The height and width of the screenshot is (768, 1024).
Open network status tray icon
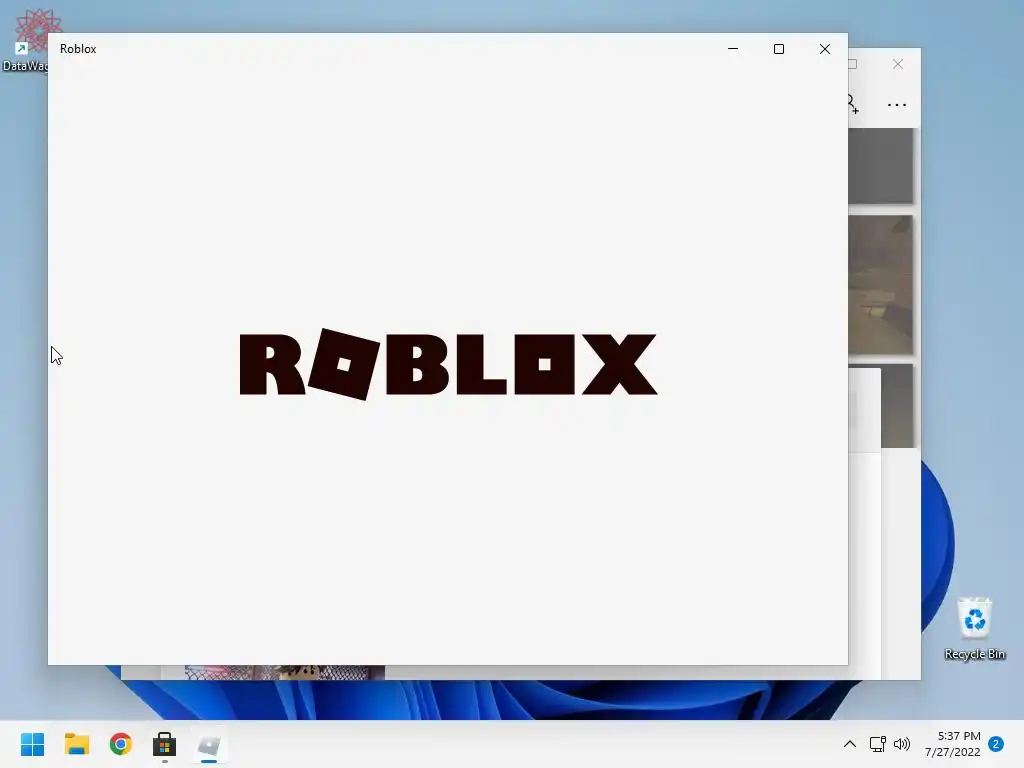[877, 744]
